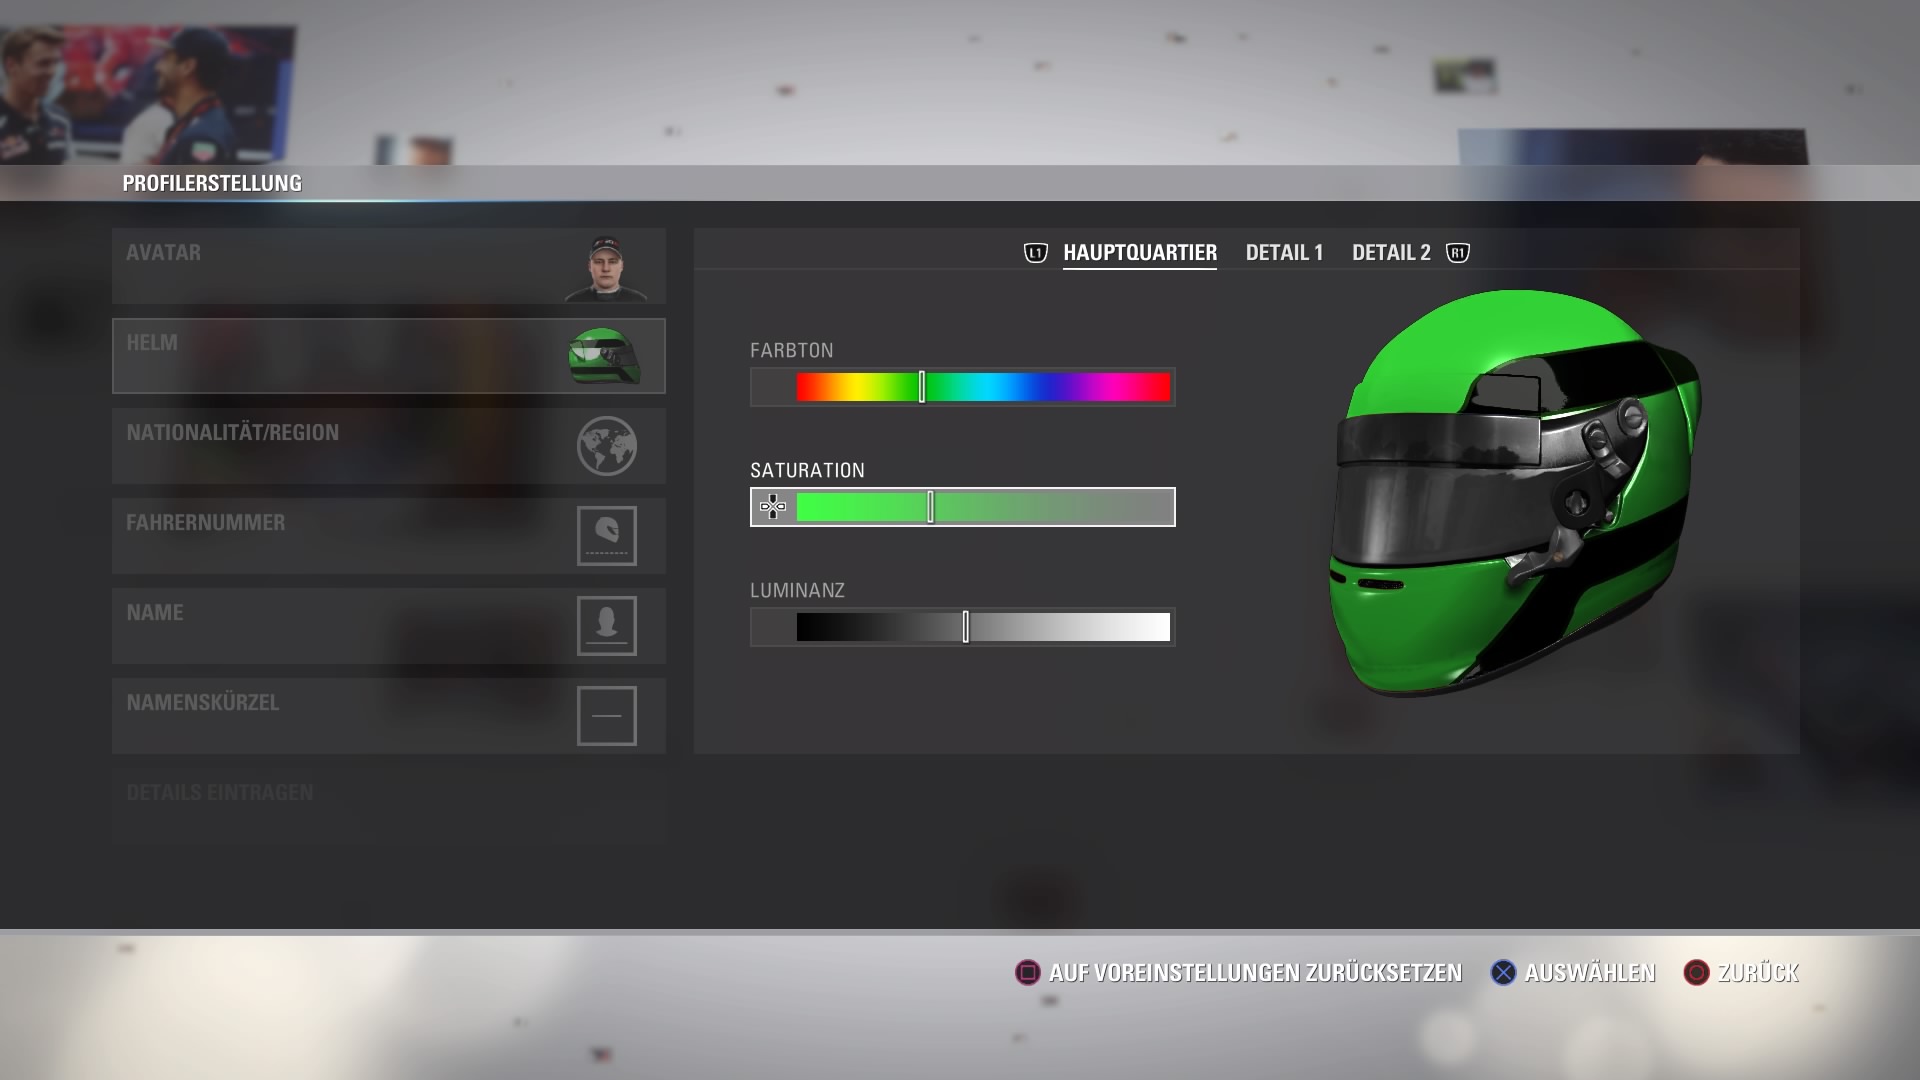1920x1080 pixels.
Task: Click the Luminanz label
Action: (798, 591)
